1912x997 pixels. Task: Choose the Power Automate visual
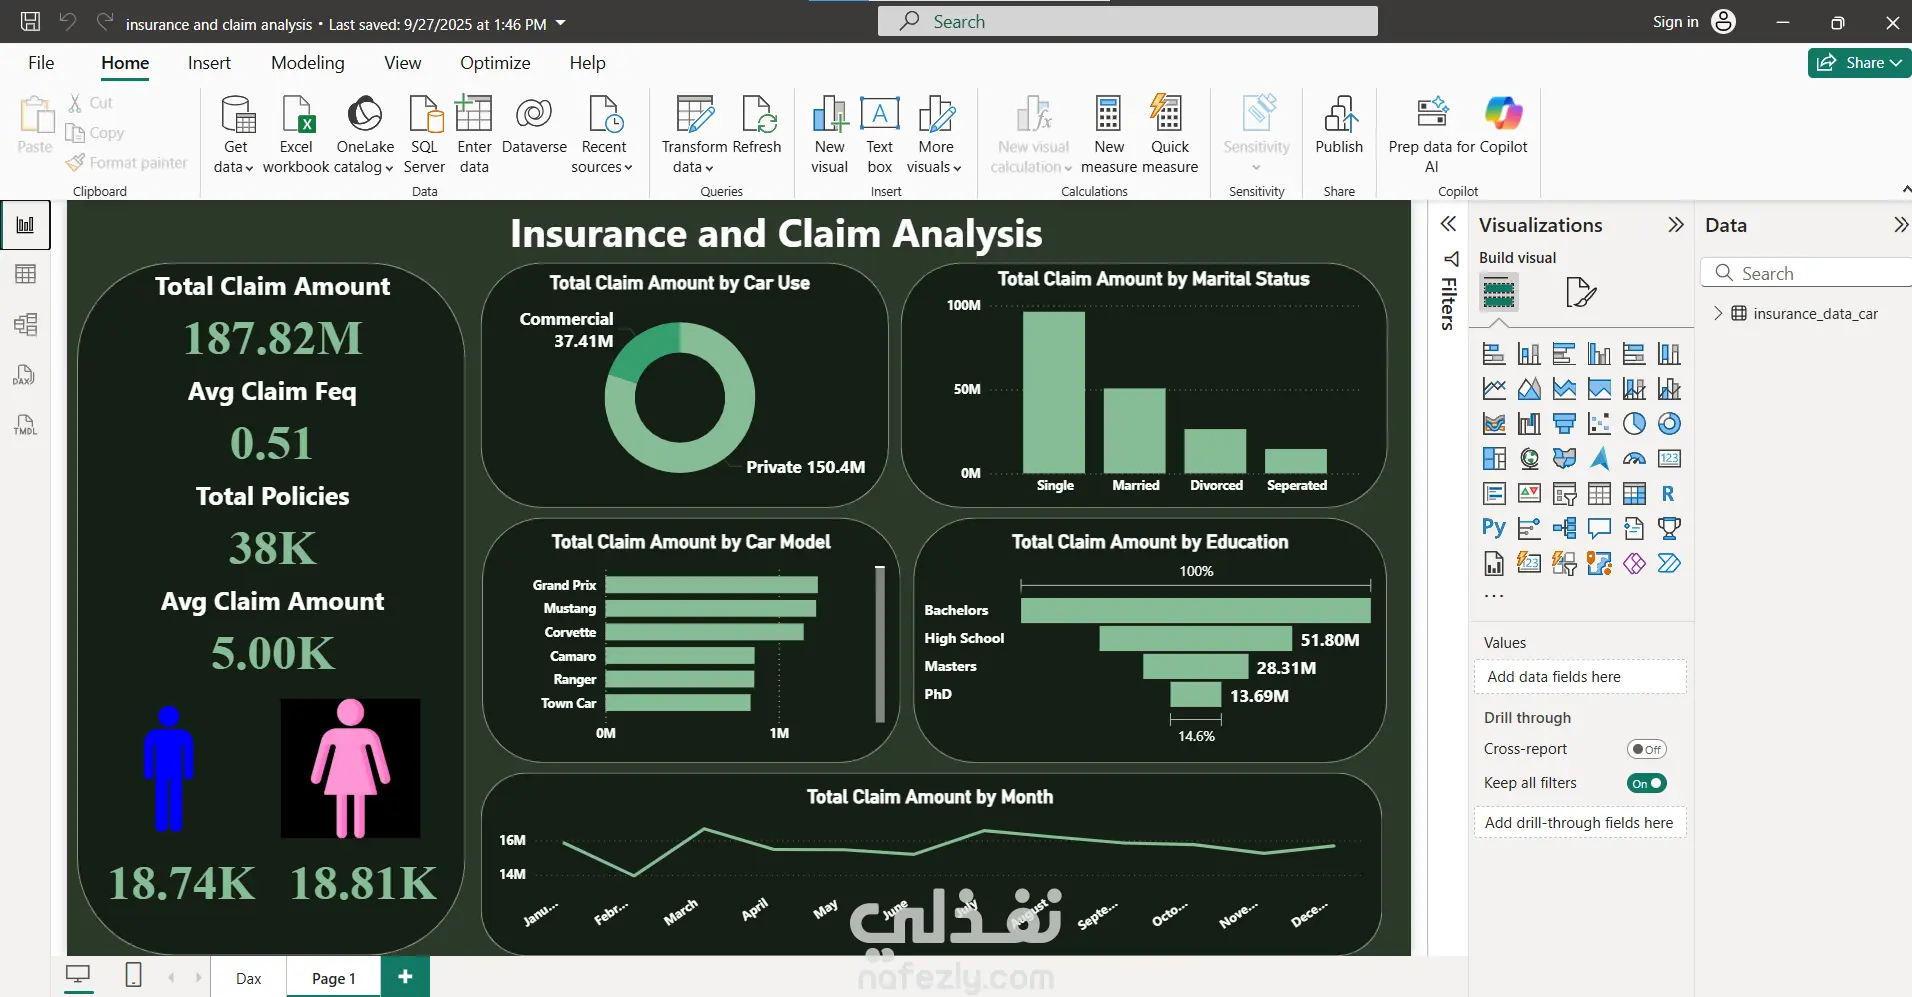[1669, 563]
